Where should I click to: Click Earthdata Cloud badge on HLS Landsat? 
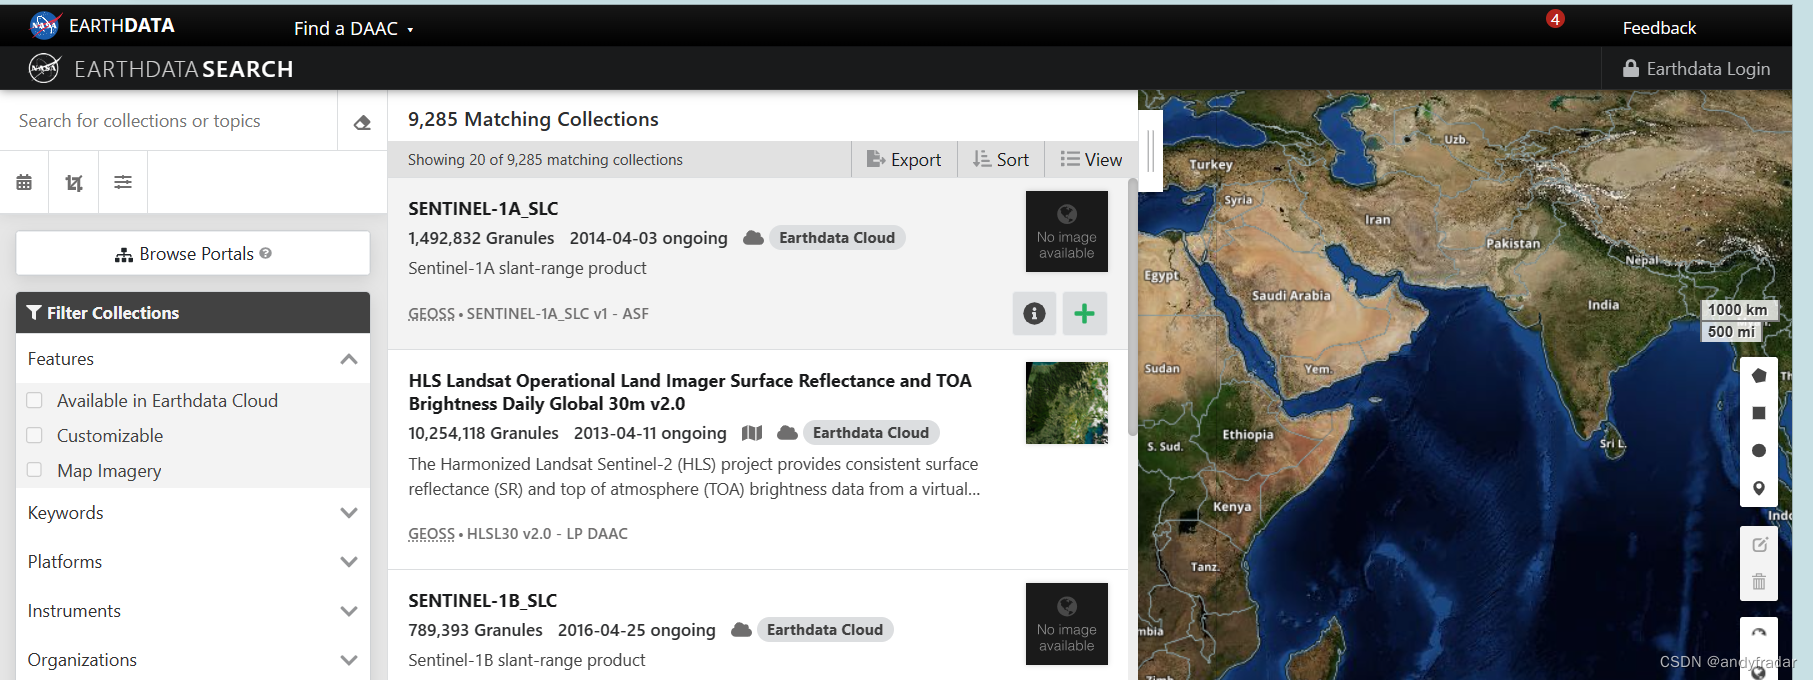click(871, 433)
